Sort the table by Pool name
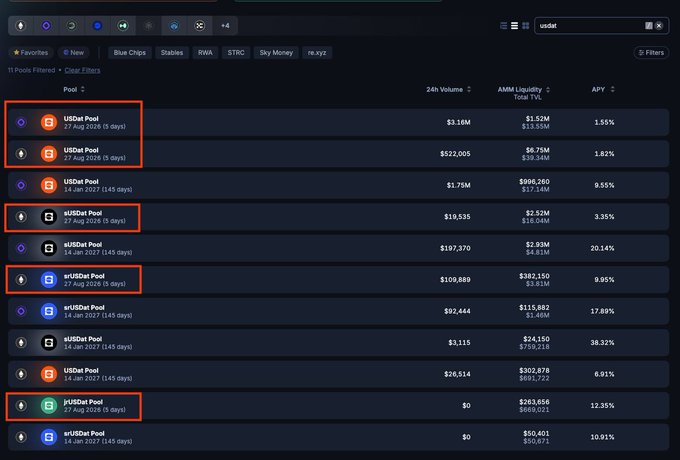 74,89
